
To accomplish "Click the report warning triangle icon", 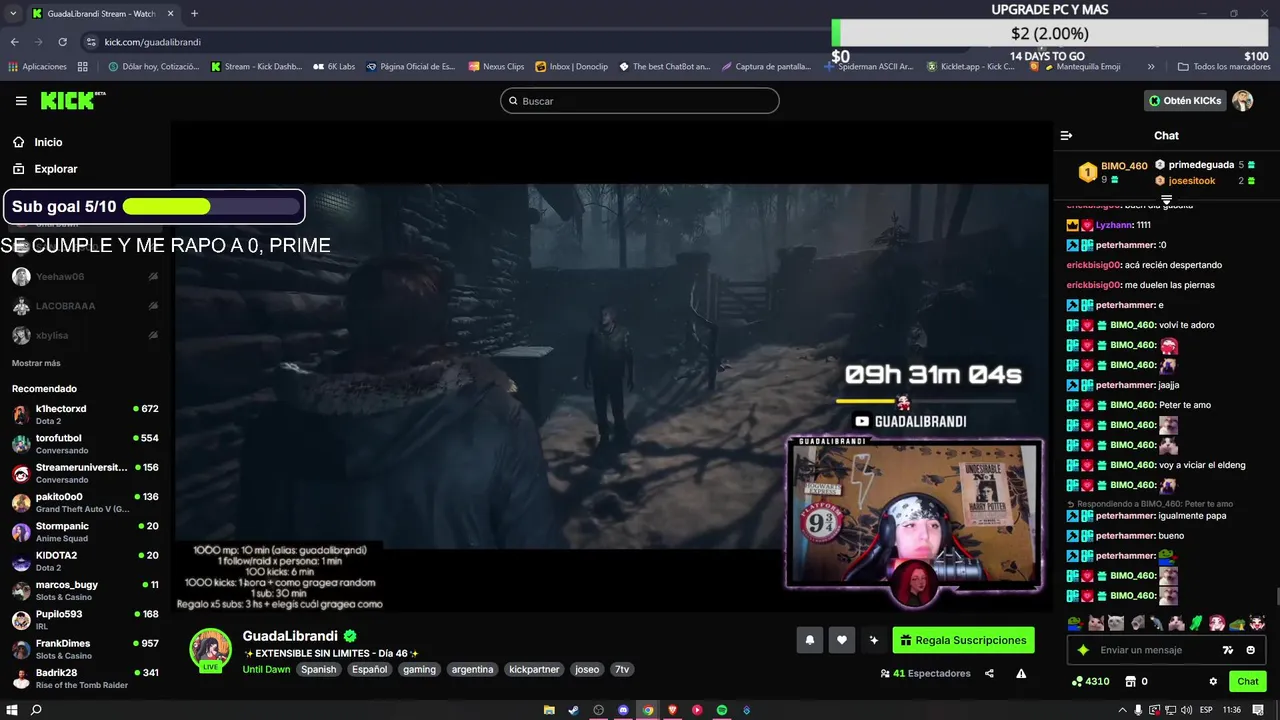I will 1021,674.
